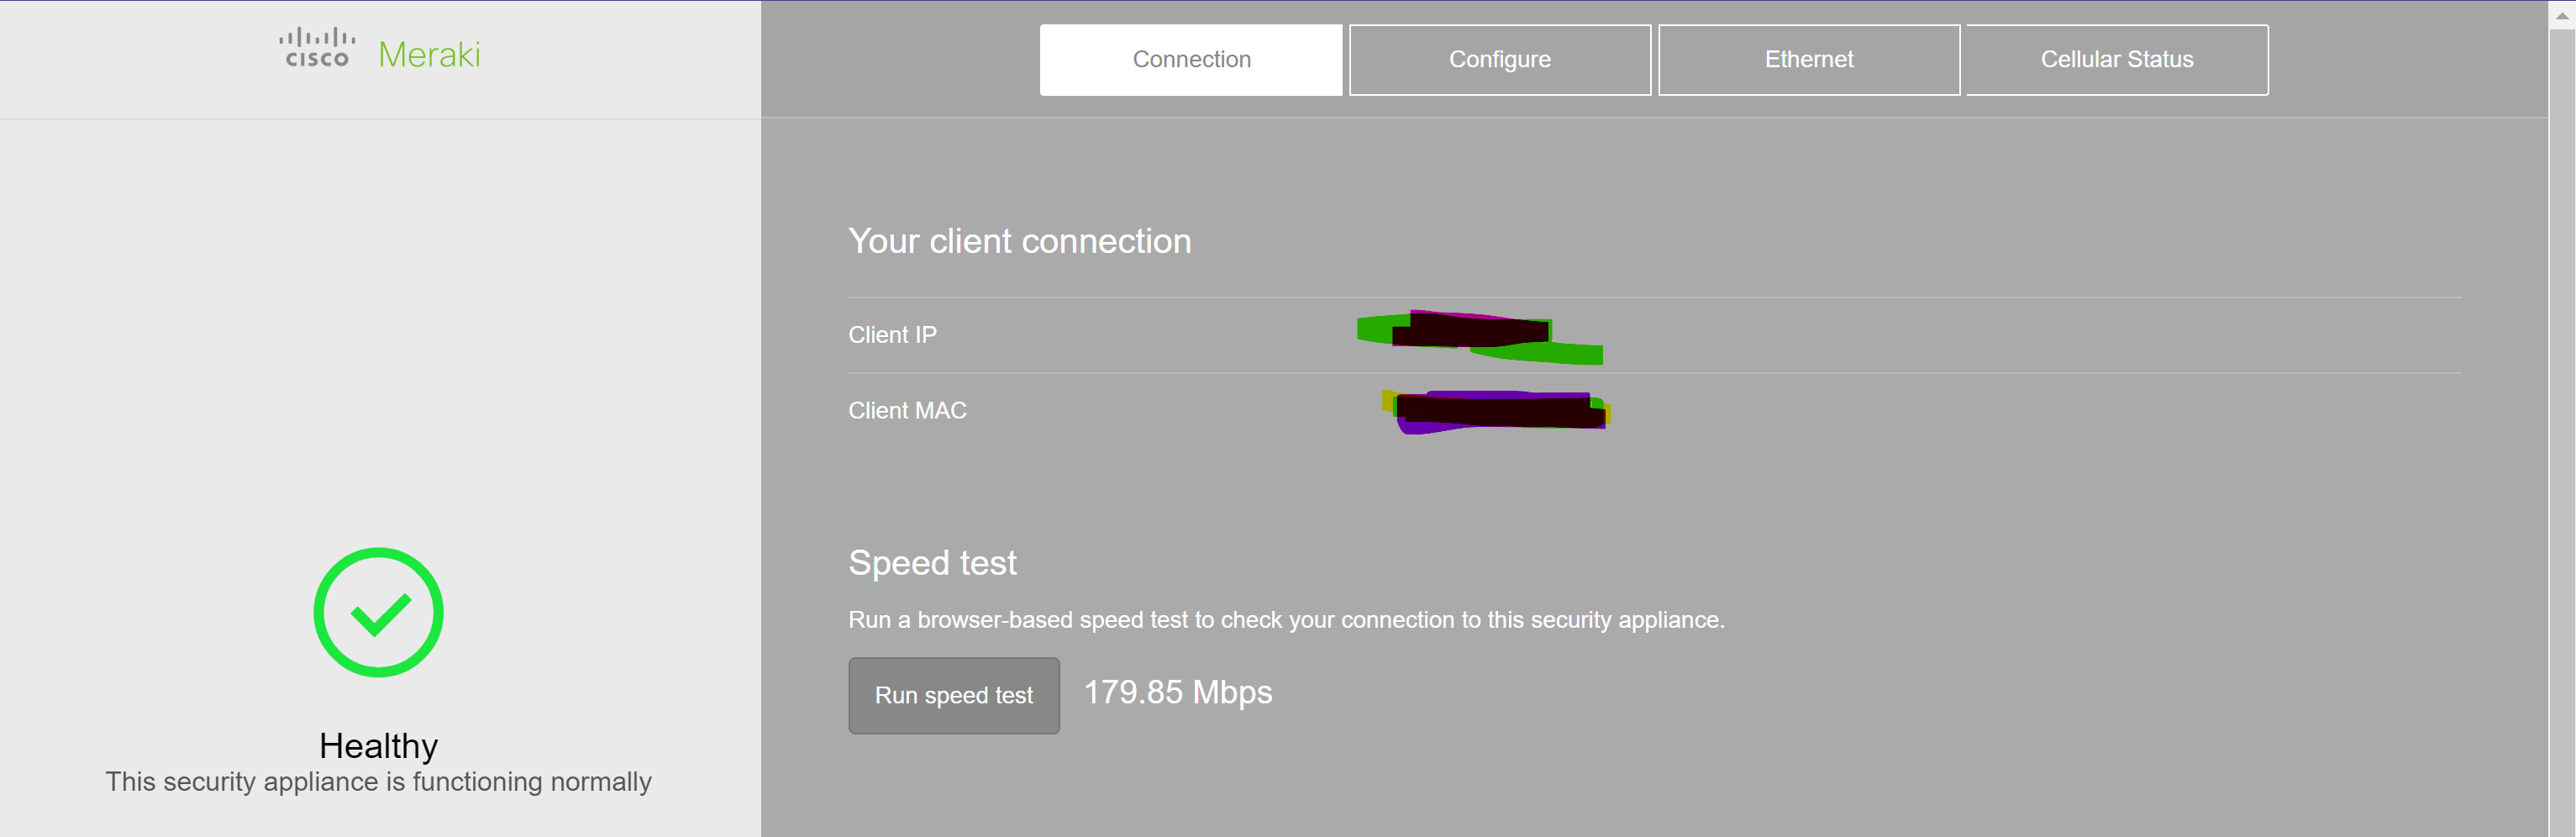Click the Client IP row label
This screenshot has height=837, width=2576.
pyautogui.click(x=892, y=334)
